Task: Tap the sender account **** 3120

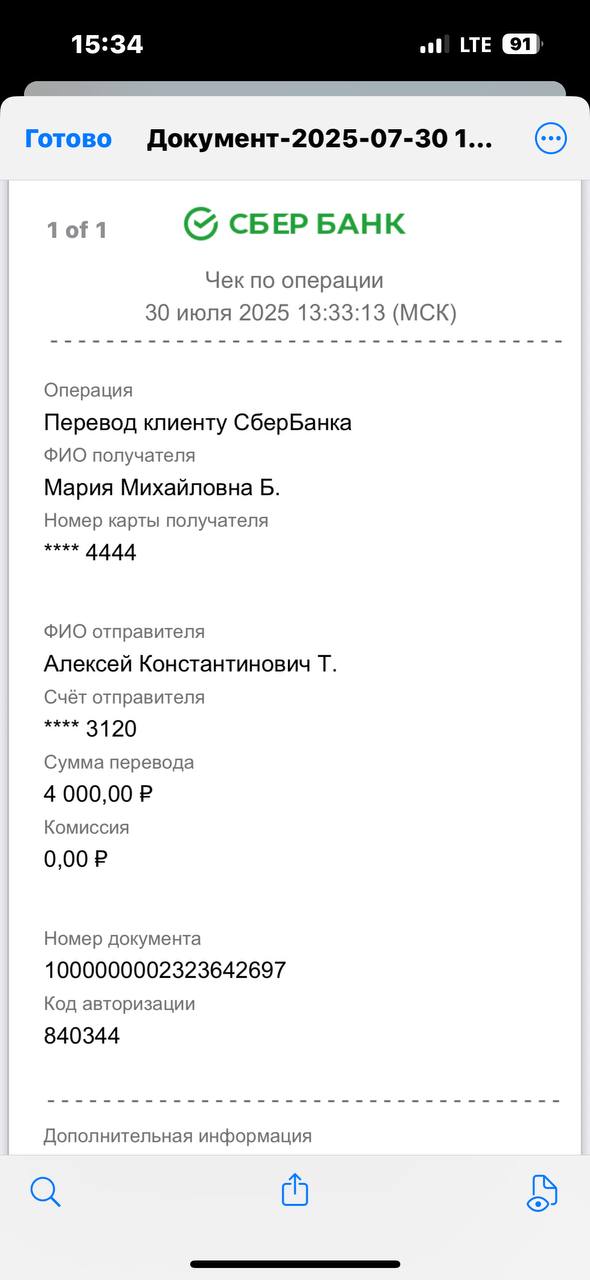Action: click(90, 728)
